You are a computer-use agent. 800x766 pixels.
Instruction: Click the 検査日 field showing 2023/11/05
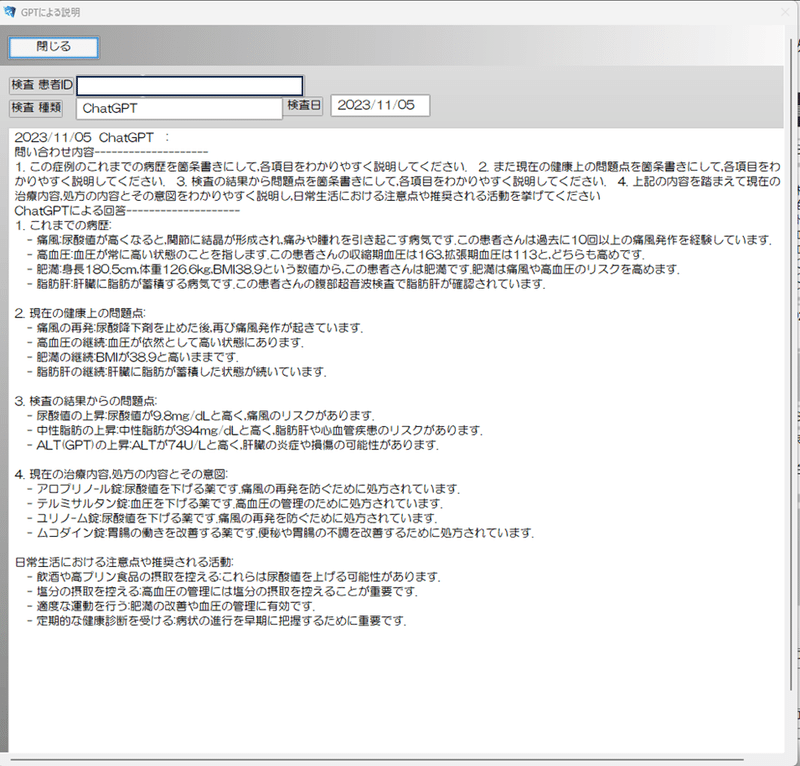pos(380,105)
